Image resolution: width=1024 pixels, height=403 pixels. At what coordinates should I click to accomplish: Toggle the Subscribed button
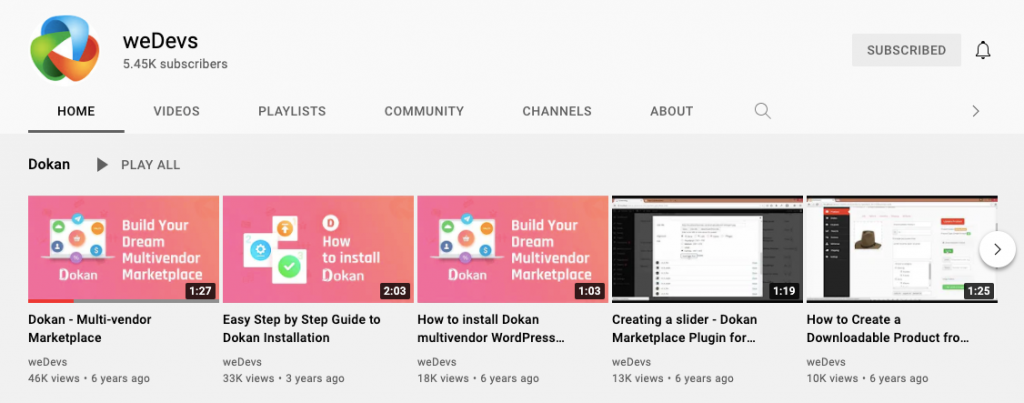tap(906, 50)
